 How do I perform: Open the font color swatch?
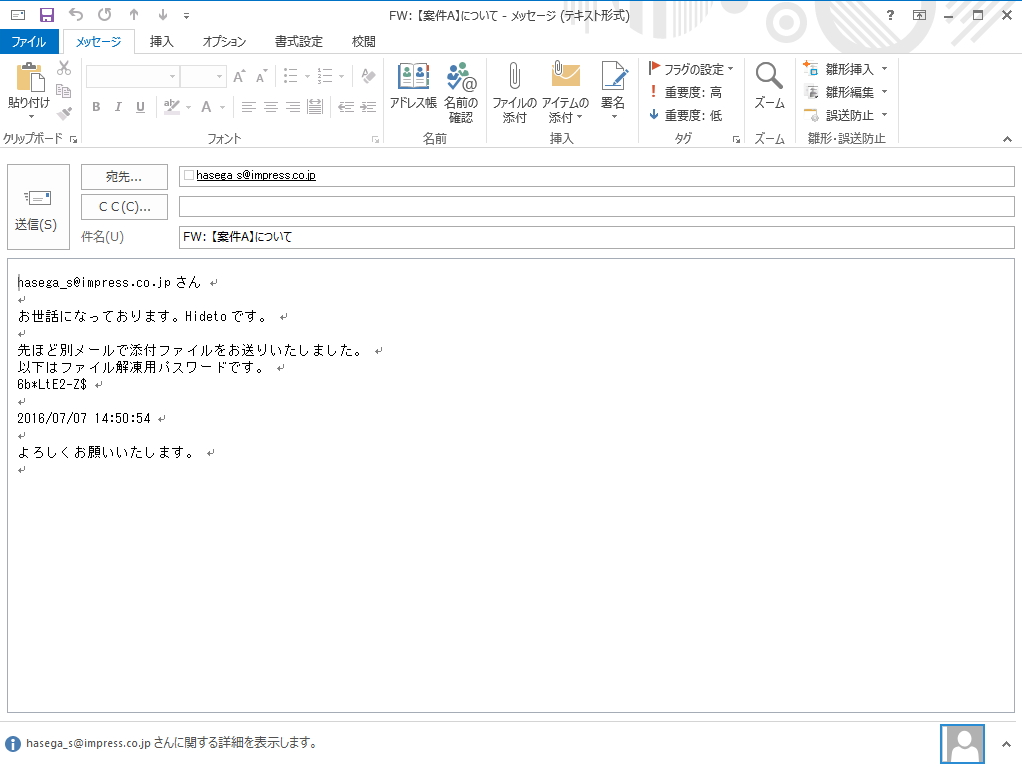click(x=204, y=106)
